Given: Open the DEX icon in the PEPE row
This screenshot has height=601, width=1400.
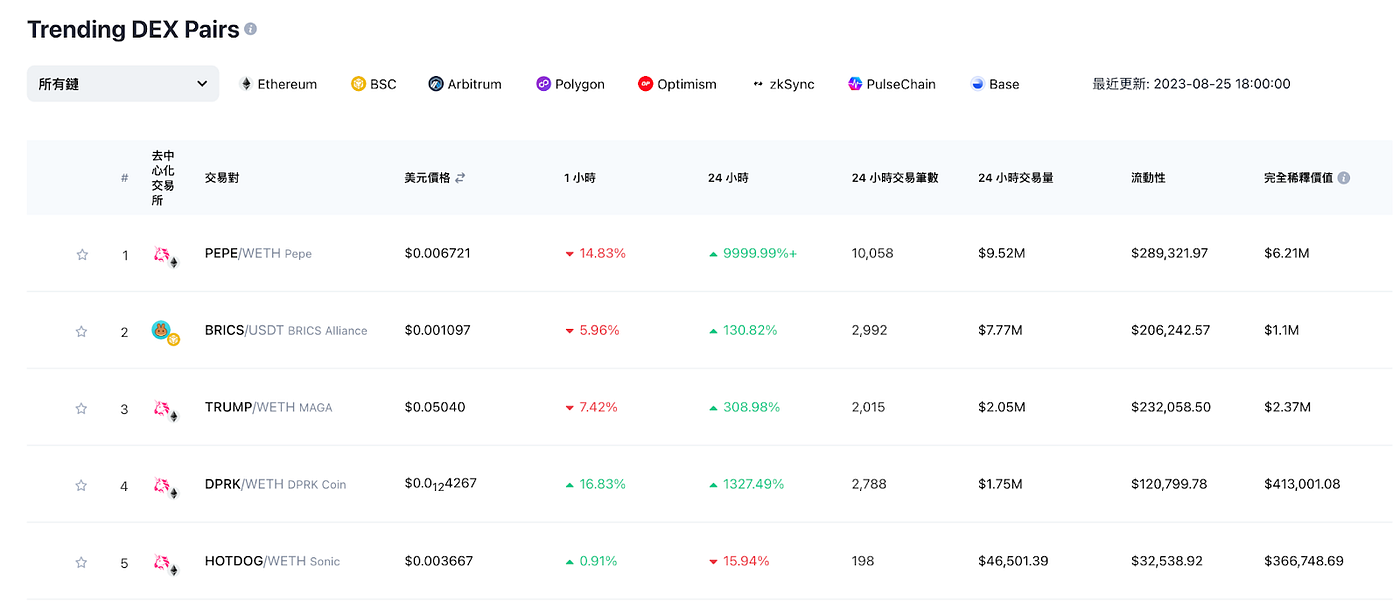Looking at the screenshot, I should click(x=158, y=252).
